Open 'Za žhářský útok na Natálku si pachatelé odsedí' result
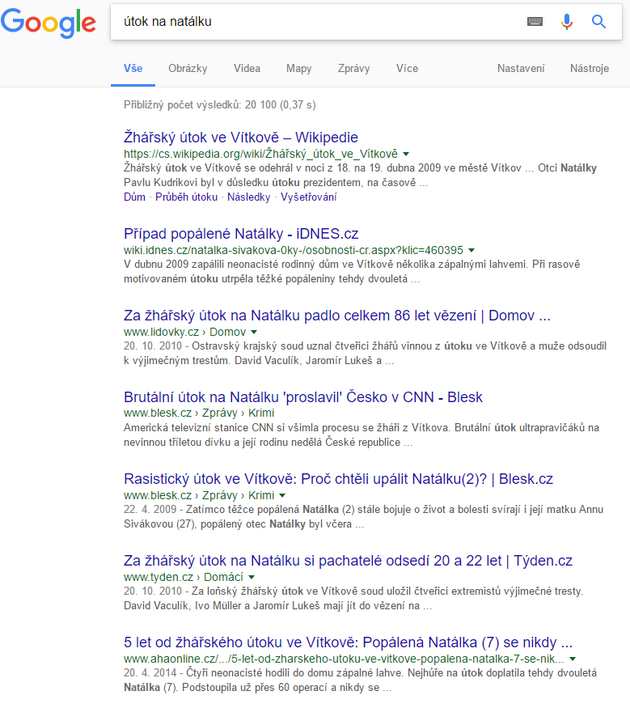630x708 pixels. tap(348, 561)
